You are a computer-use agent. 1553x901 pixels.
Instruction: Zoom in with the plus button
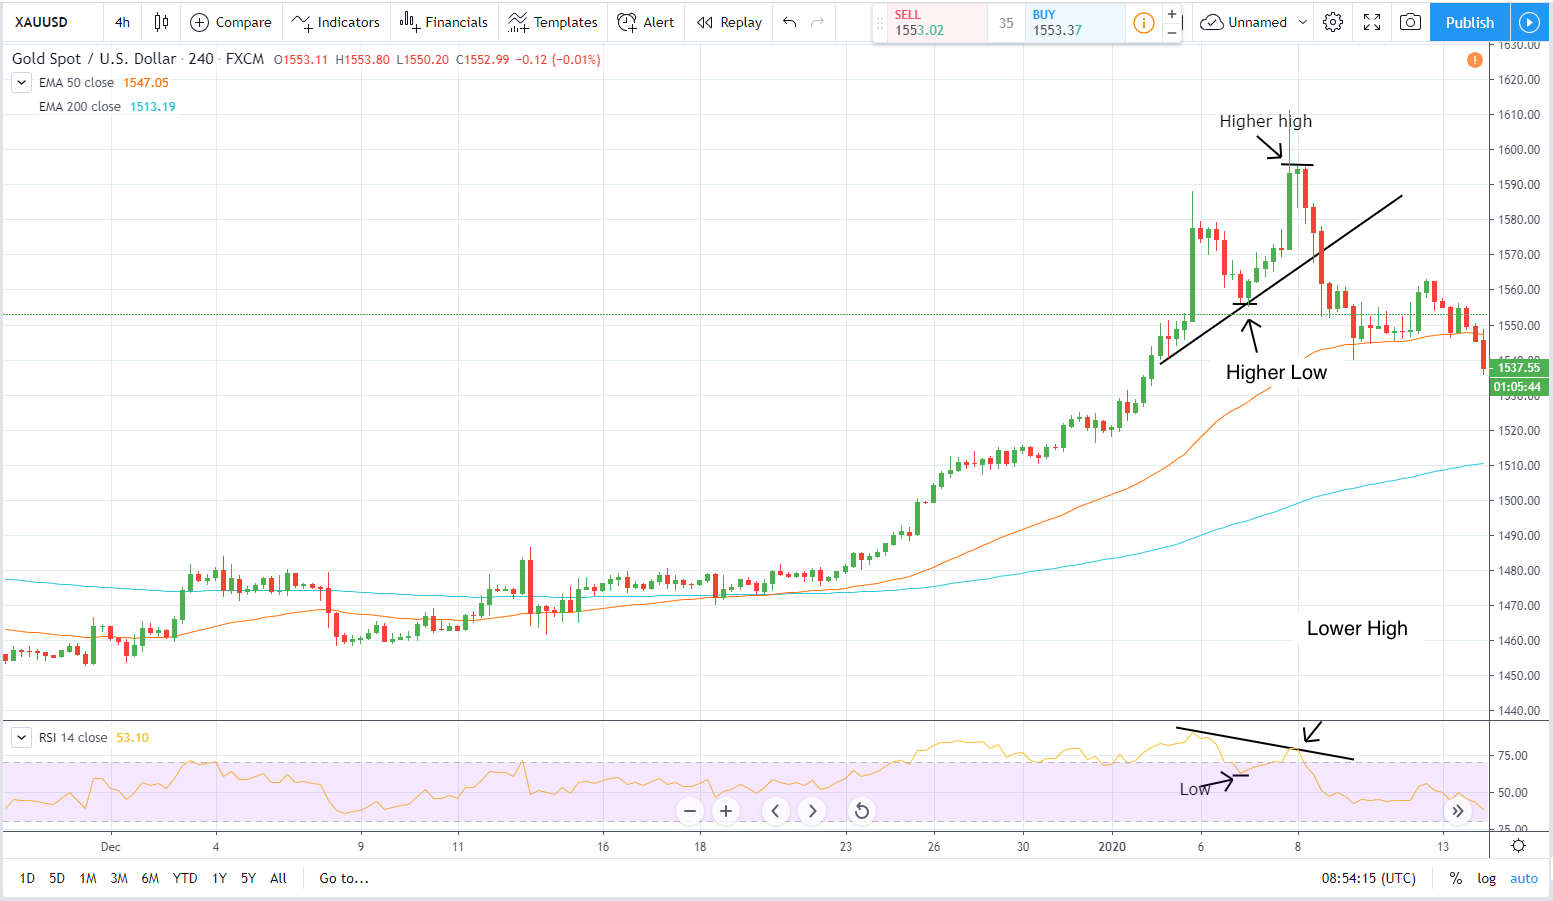click(726, 811)
